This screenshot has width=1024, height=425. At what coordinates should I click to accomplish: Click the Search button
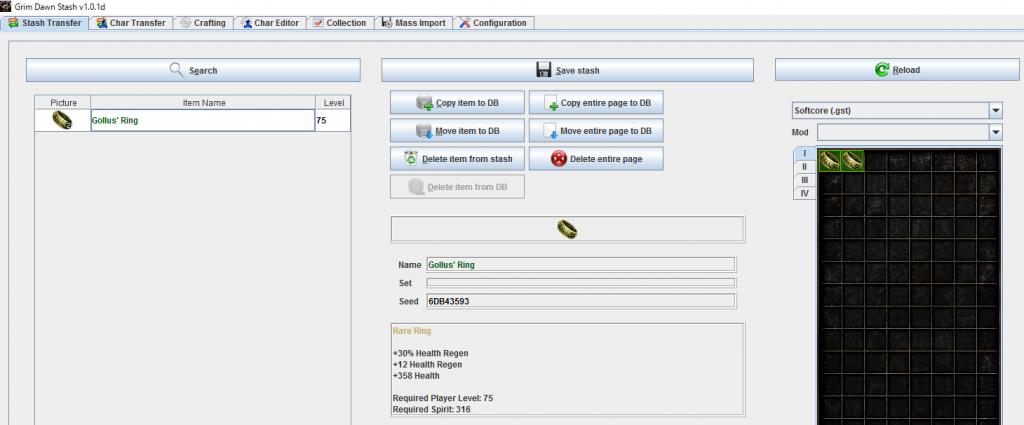tap(193, 70)
